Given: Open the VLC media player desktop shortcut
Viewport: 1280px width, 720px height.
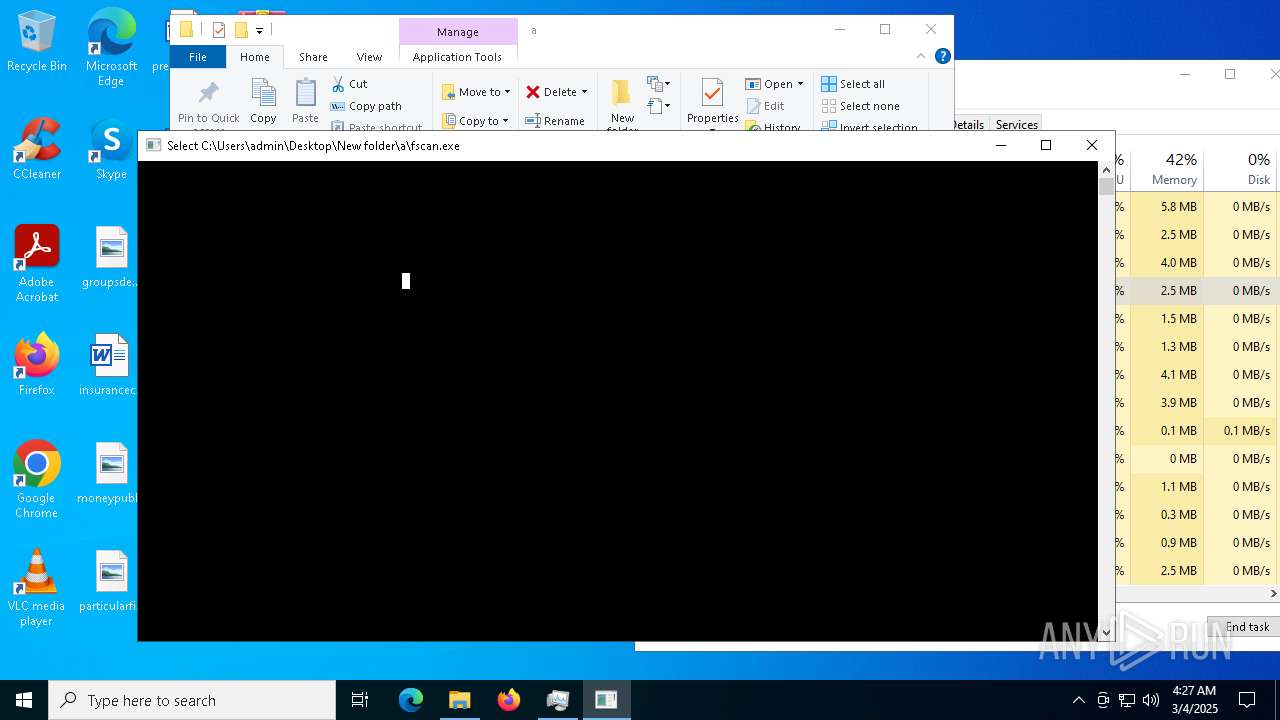Looking at the screenshot, I should (x=37, y=587).
